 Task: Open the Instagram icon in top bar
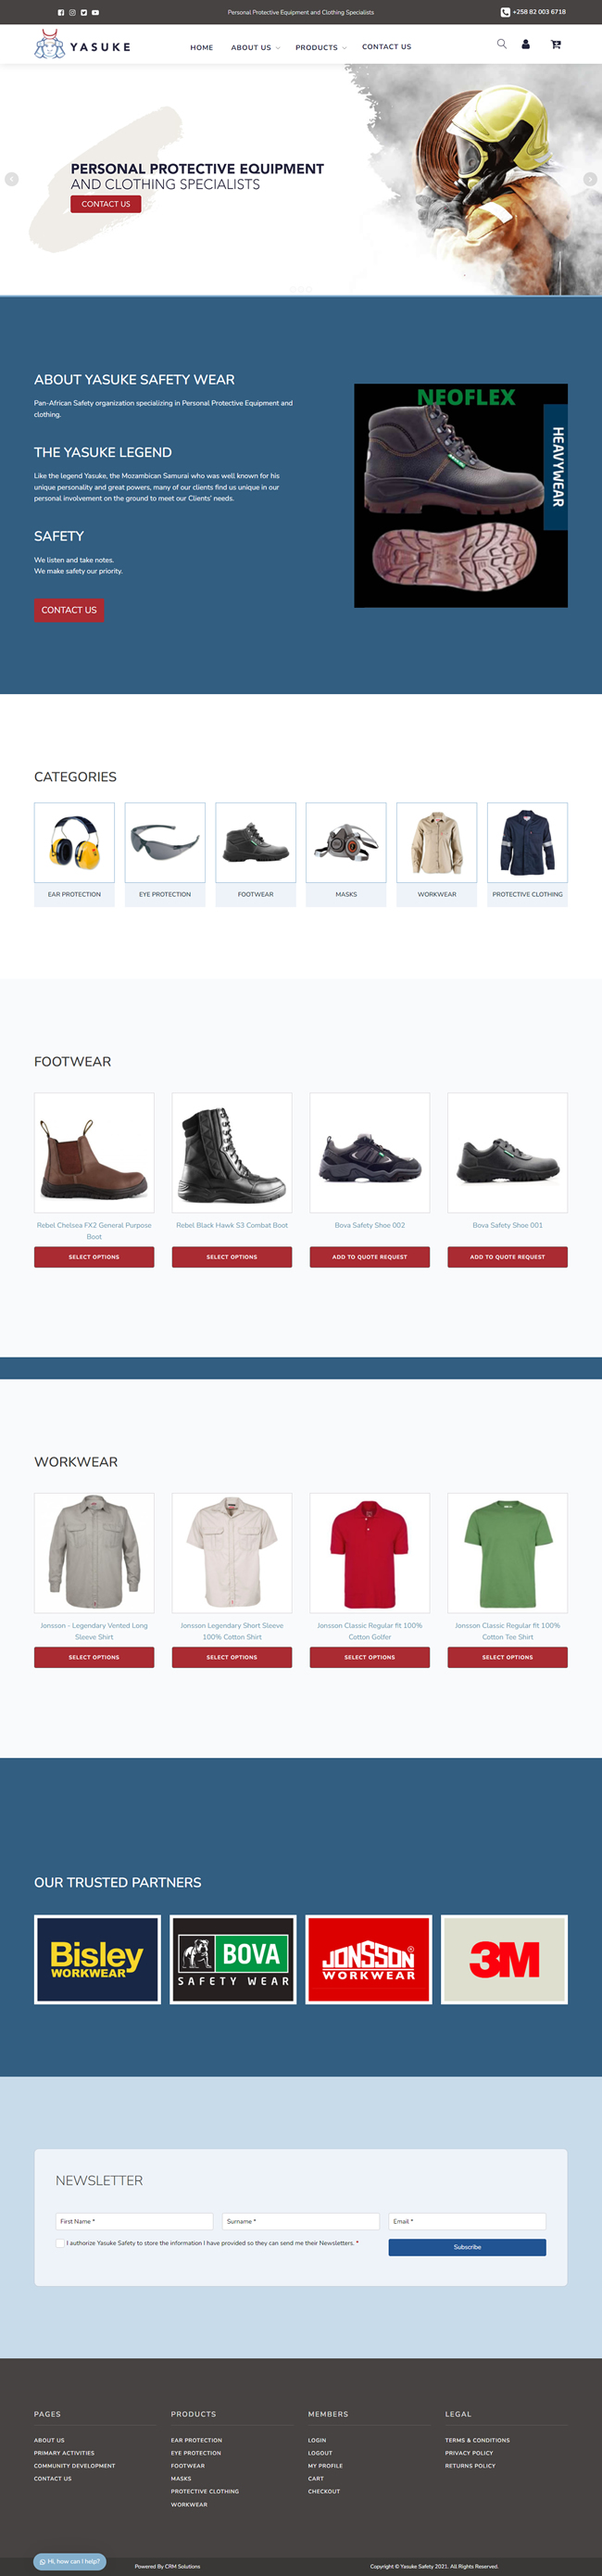click(72, 13)
